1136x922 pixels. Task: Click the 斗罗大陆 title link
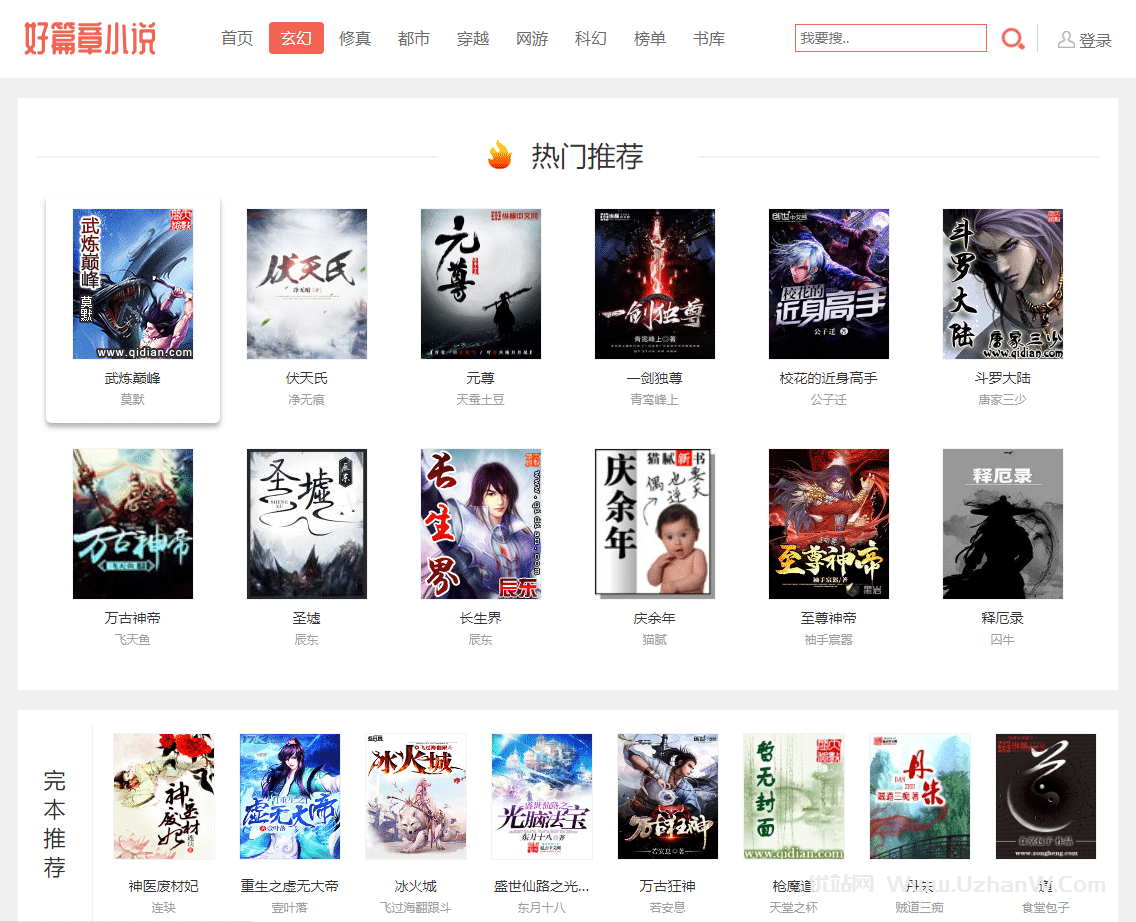pyautogui.click(x=1002, y=378)
